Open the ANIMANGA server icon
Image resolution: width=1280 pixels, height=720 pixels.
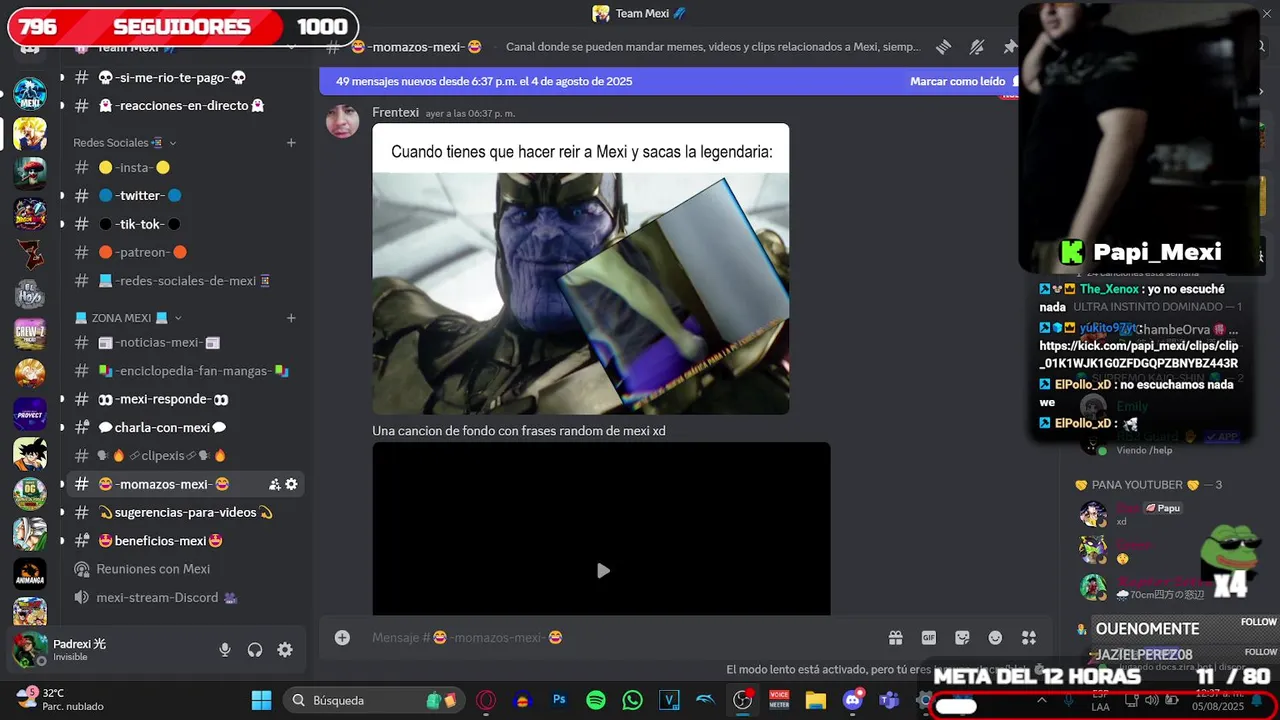pos(30,573)
